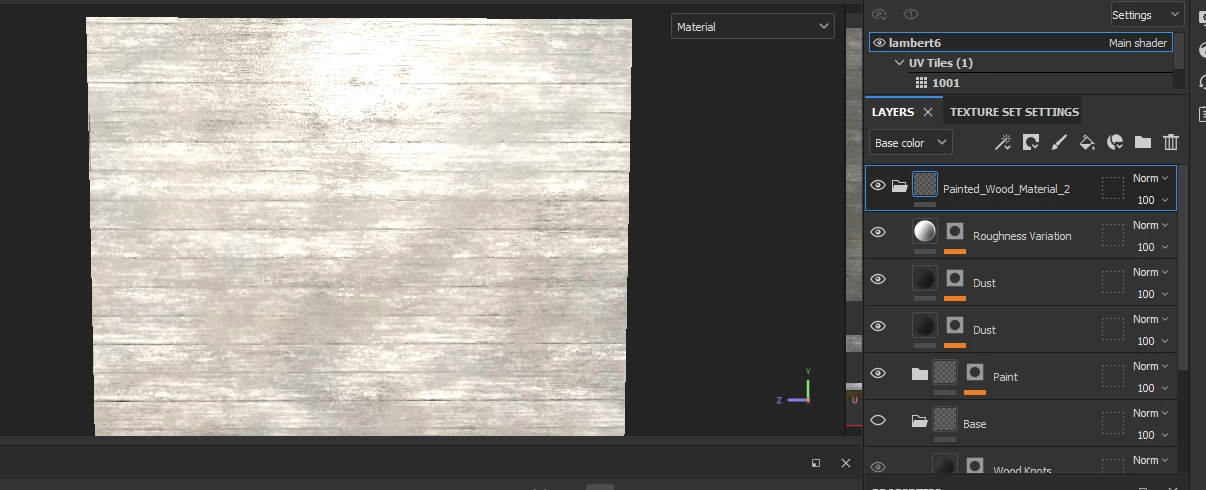Toggle the lambert6 texture set eye
1206x490 pixels.
879,43
